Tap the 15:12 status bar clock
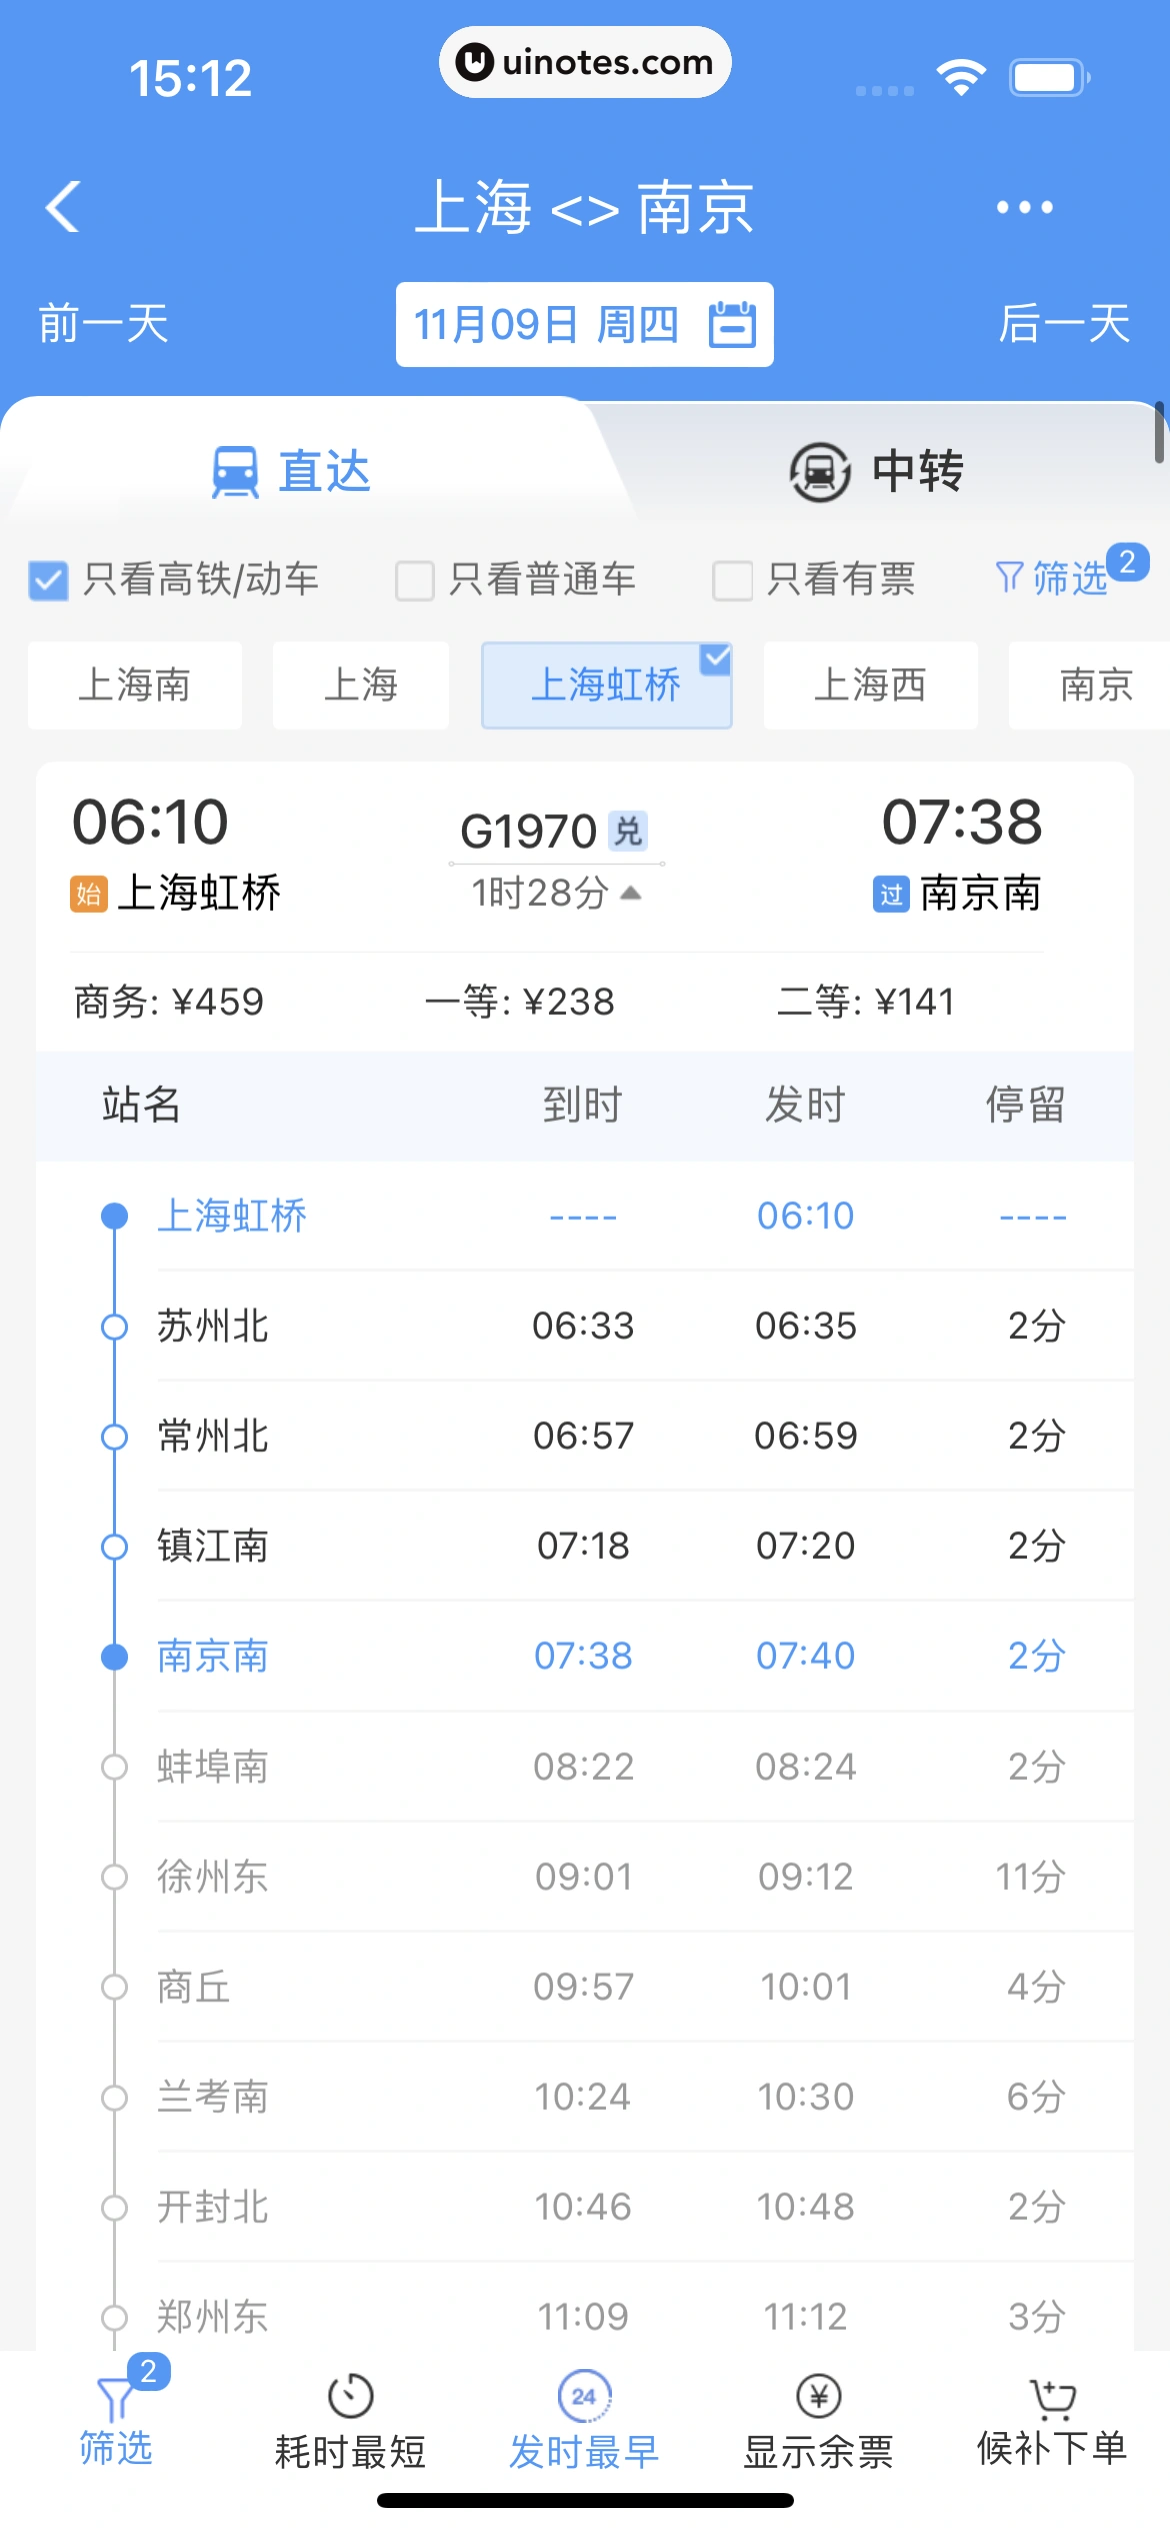This screenshot has width=1170, height=2532. 190,78
